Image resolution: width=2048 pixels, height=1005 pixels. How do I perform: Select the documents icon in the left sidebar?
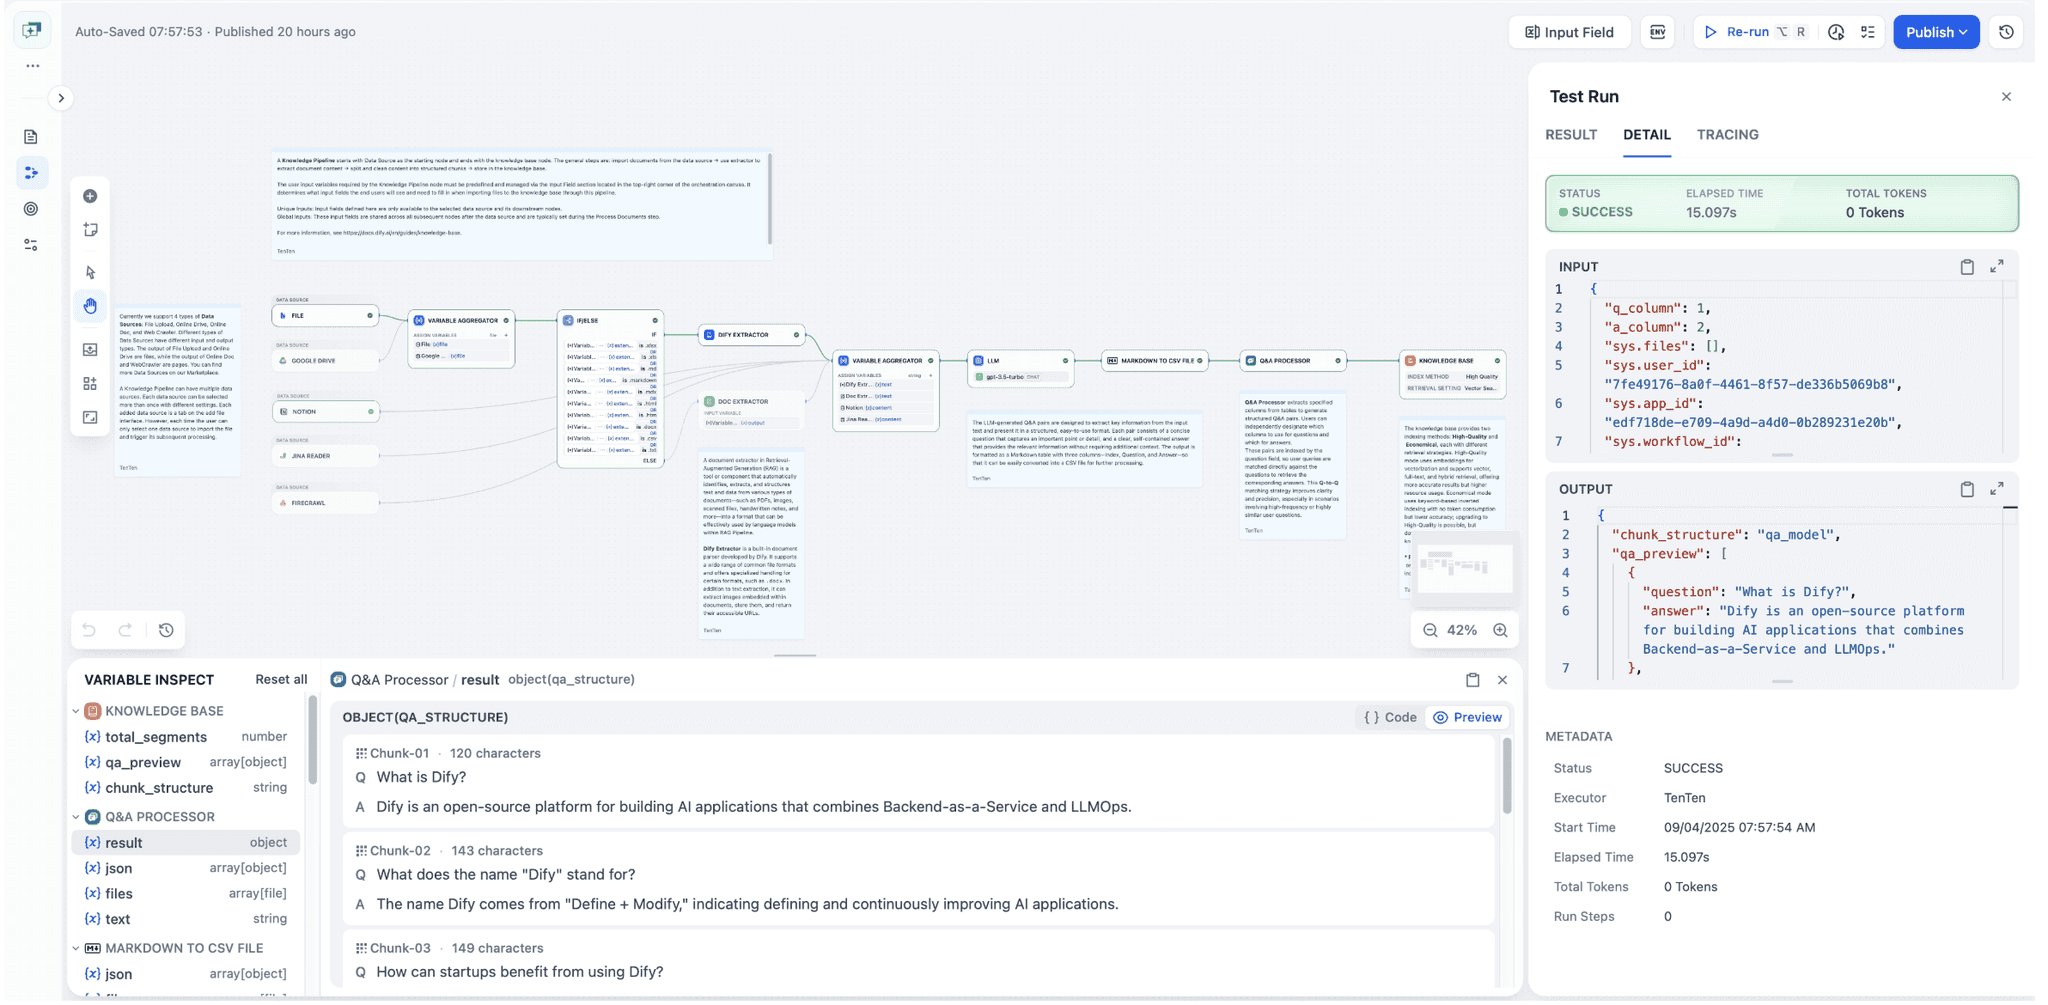click(x=31, y=136)
